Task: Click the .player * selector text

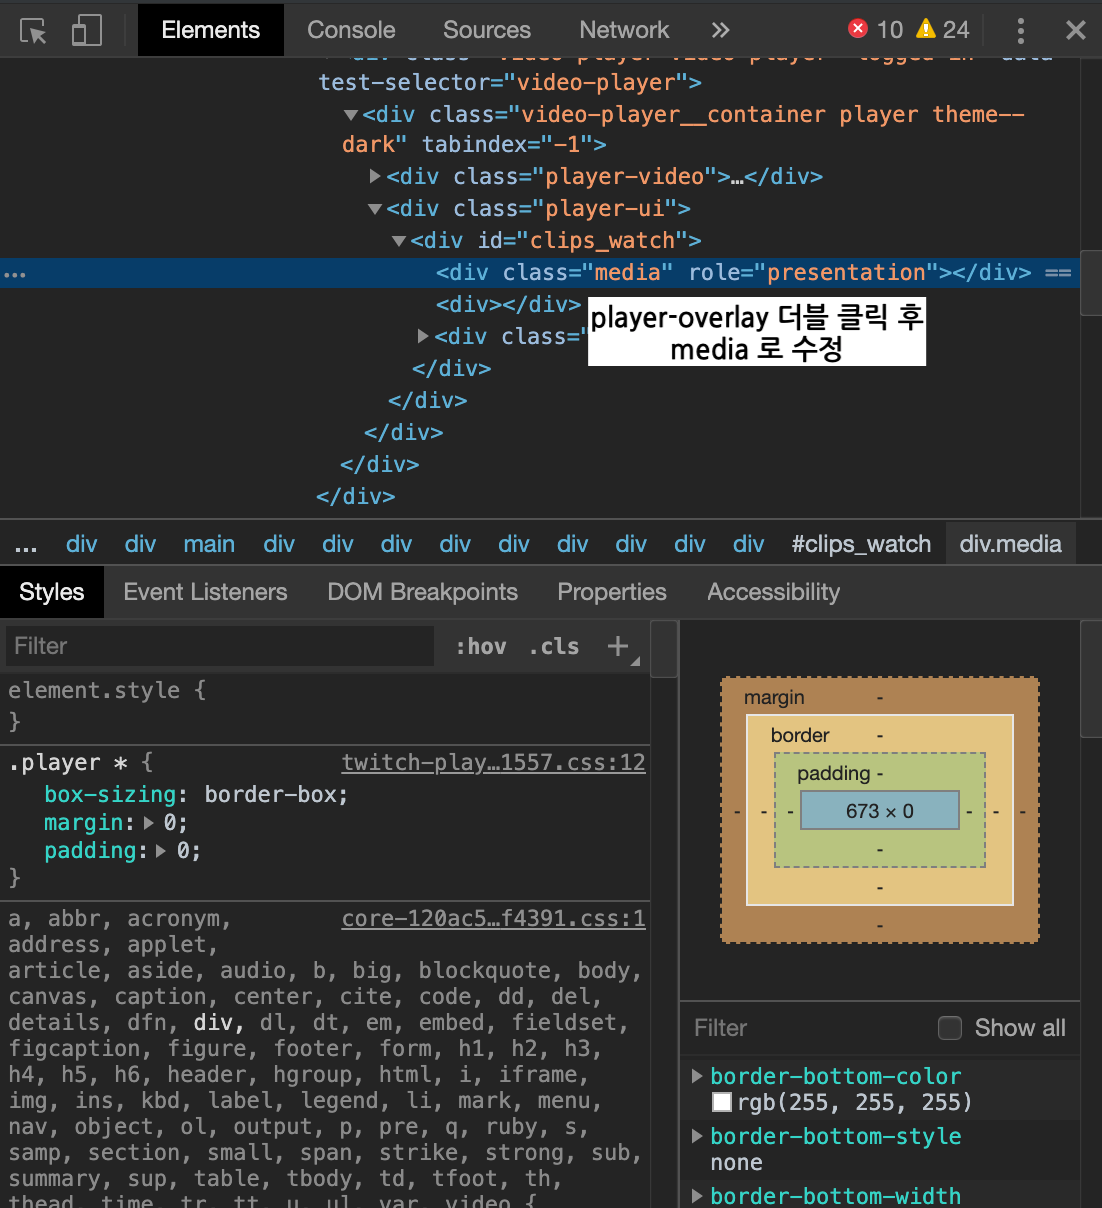Action: point(68,763)
